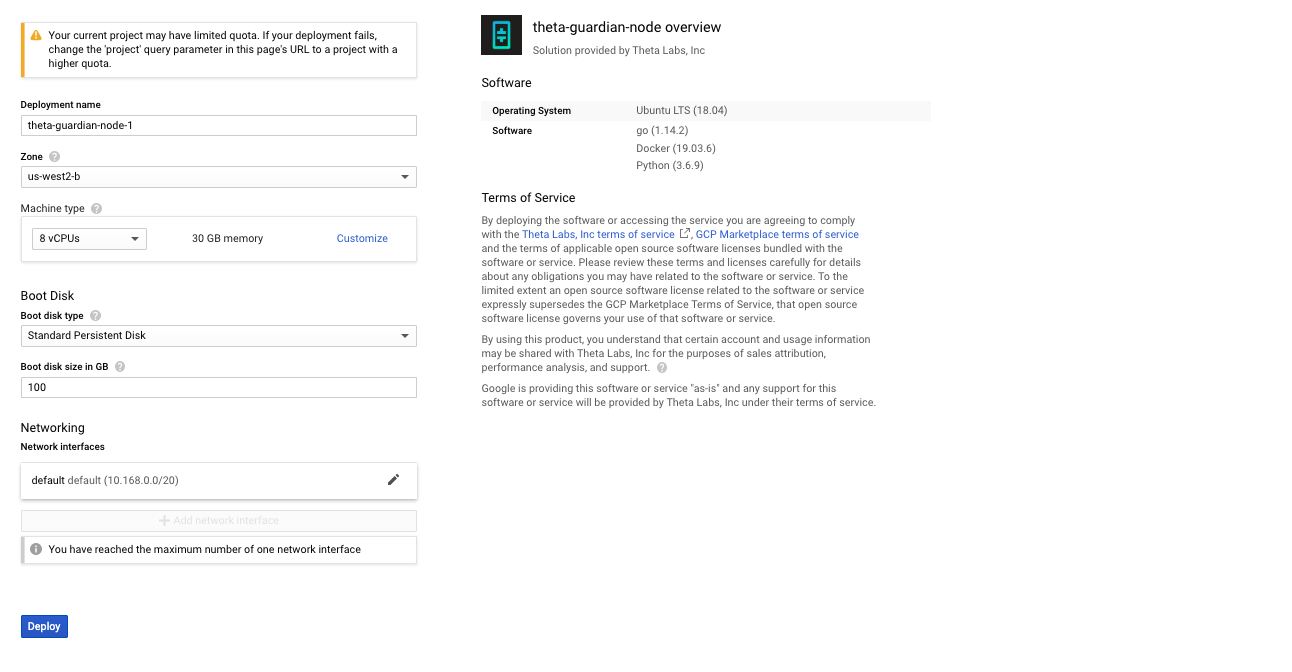Click the Boot Disk section heading

47,296
